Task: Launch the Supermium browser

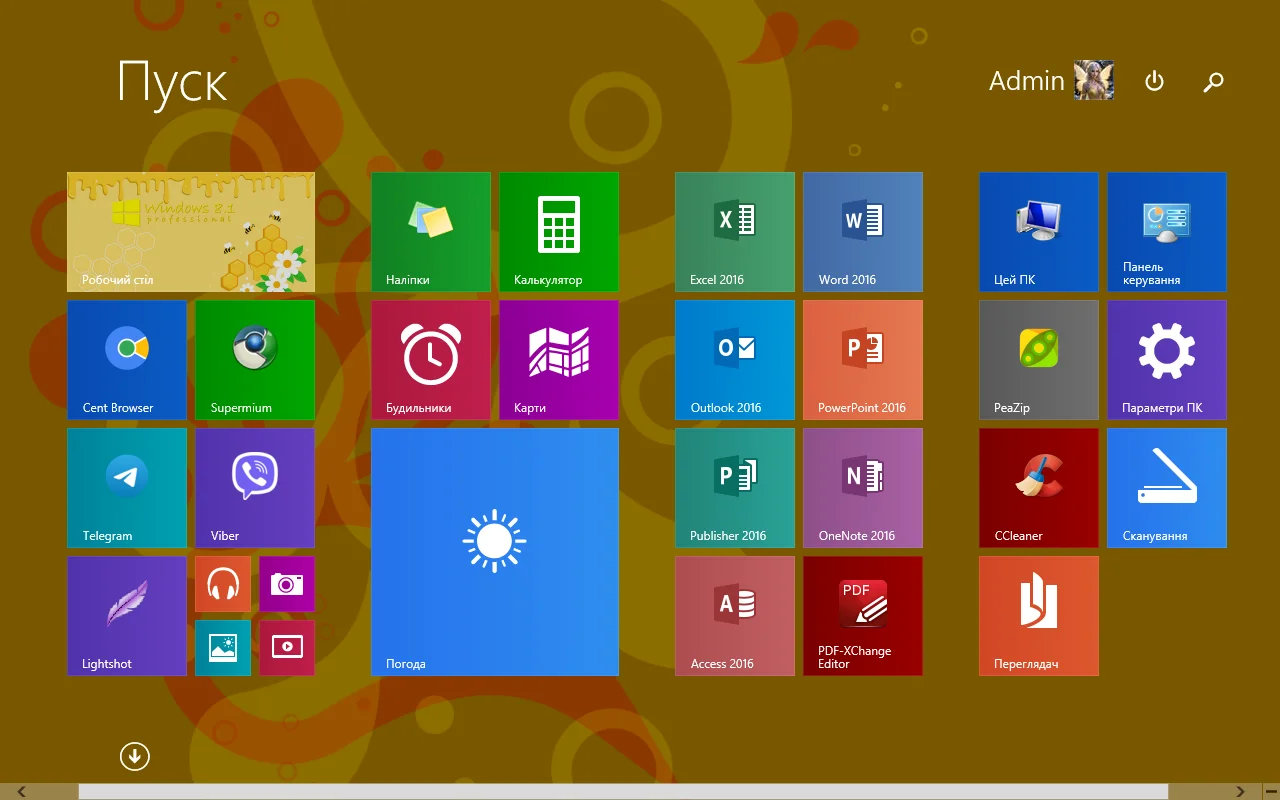Action: click(255, 360)
